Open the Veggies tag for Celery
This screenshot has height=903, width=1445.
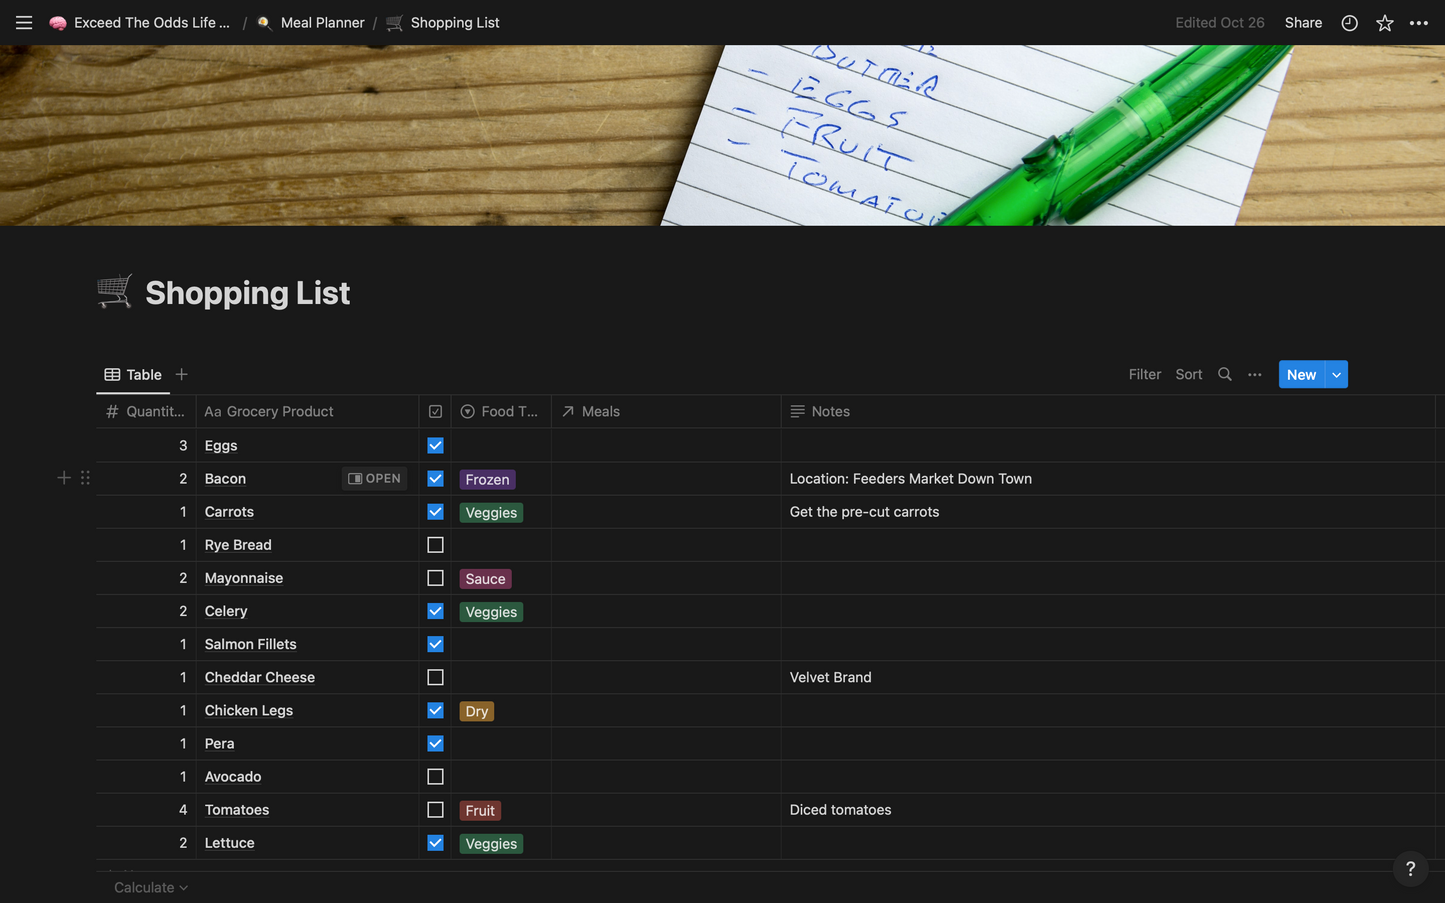pos(491,612)
